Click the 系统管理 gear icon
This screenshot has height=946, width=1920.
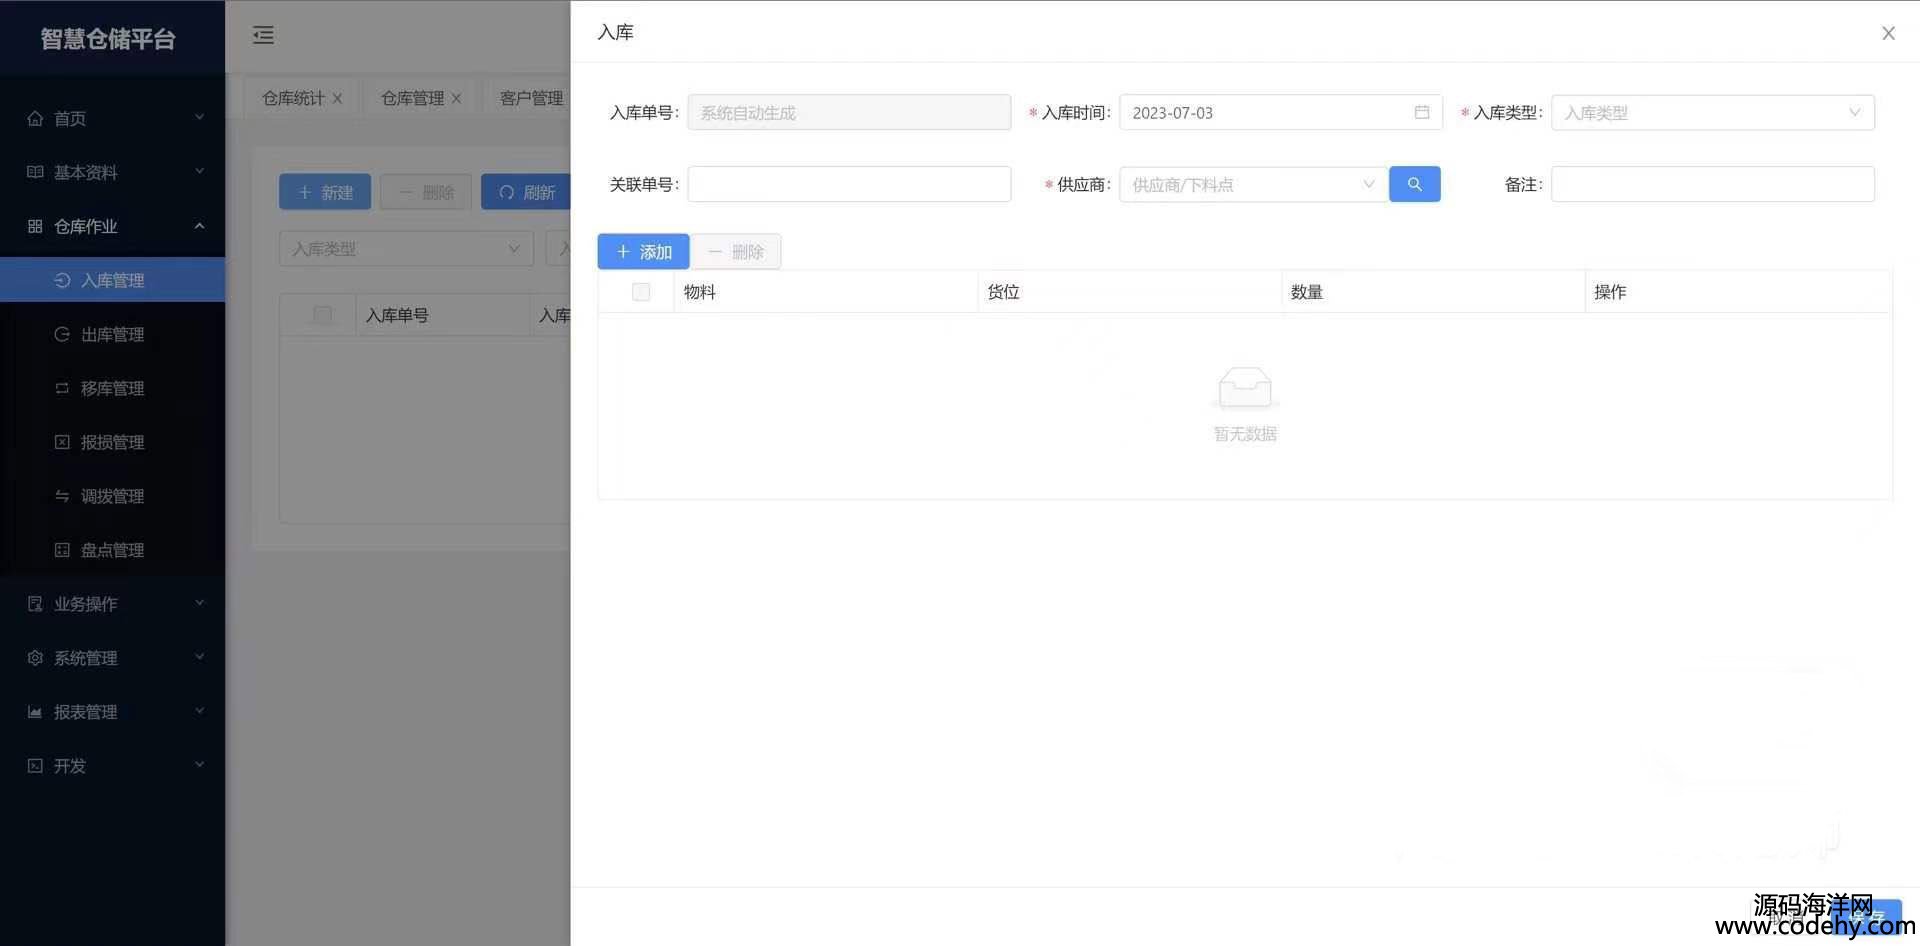coord(35,658)
